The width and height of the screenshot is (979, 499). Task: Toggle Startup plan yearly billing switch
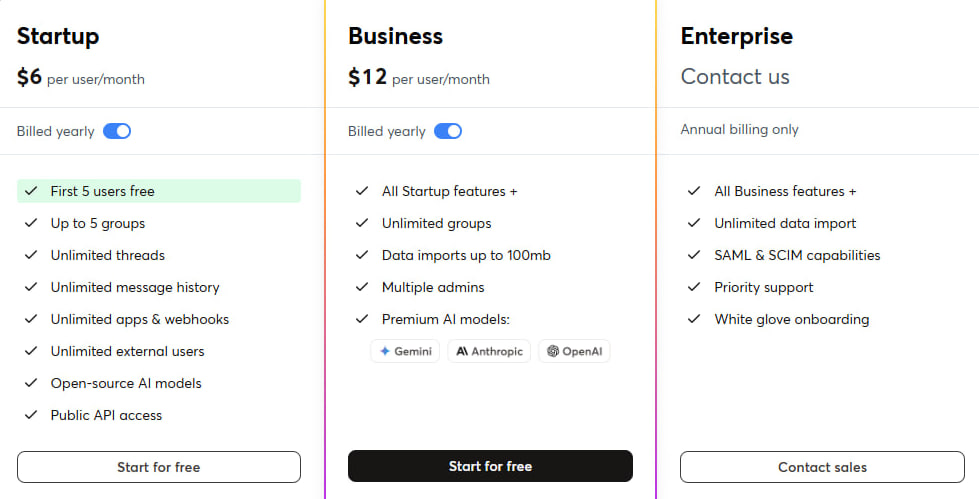[x=117, y=131]
